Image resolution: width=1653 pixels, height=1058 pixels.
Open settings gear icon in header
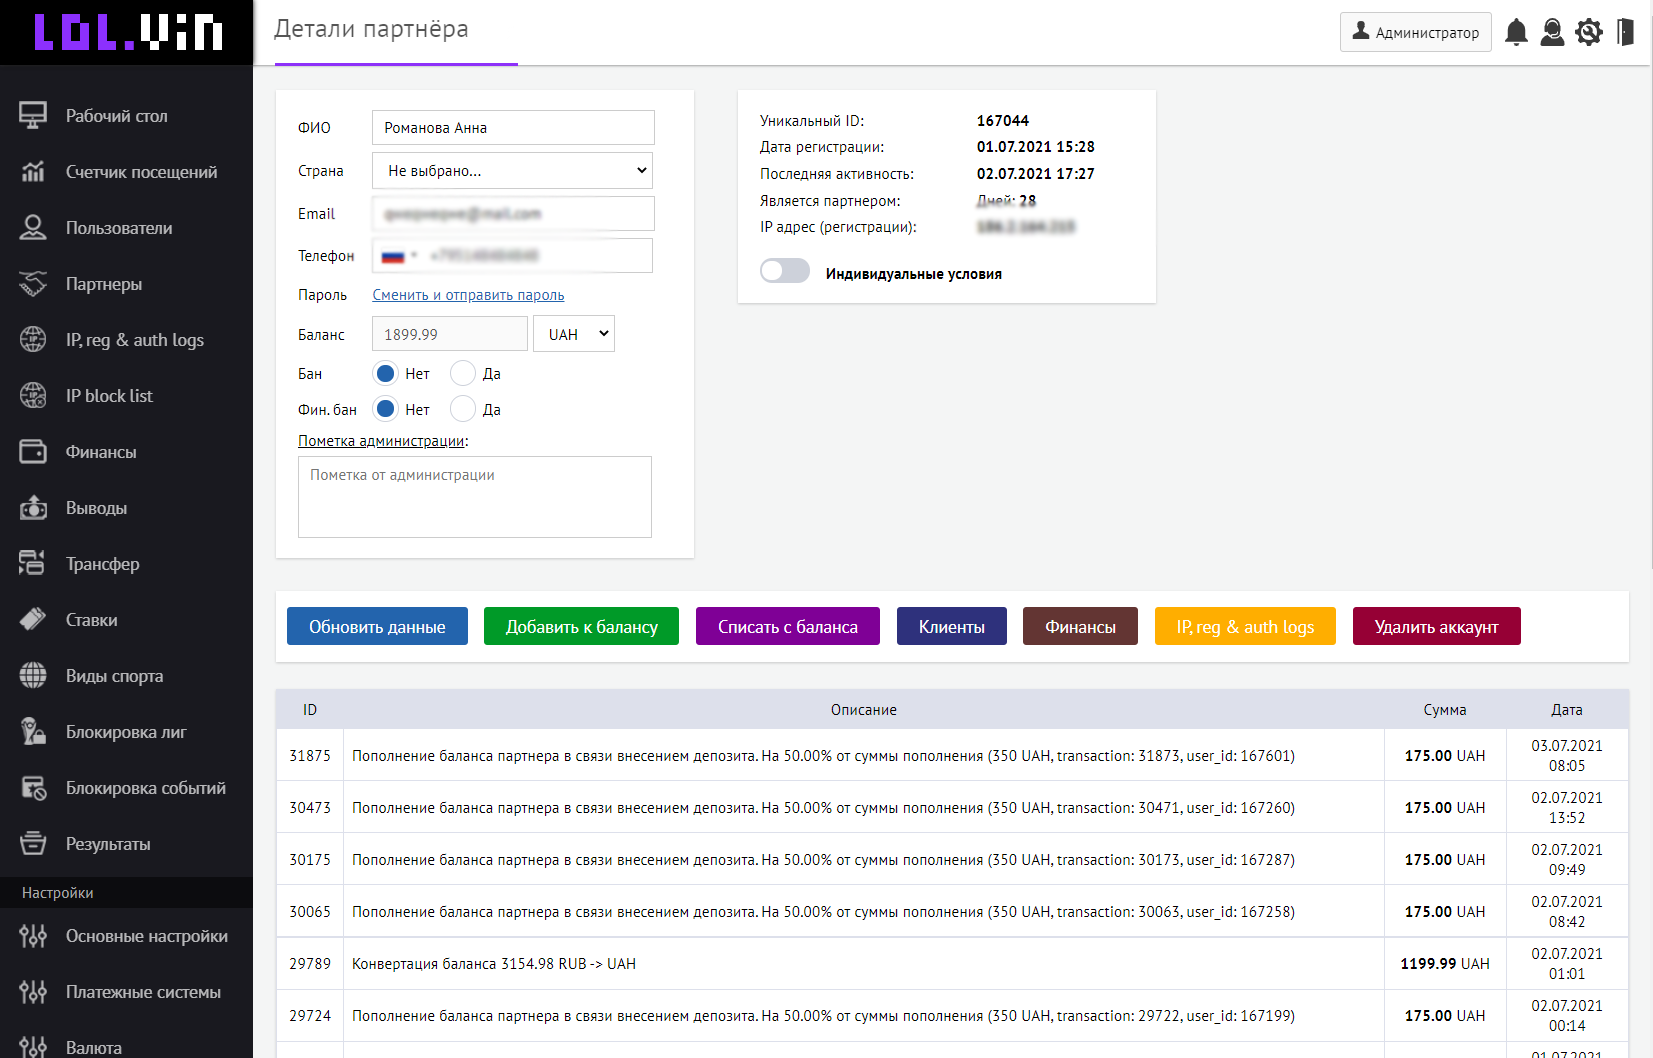pyautogui.click(x=1588, y=32)
